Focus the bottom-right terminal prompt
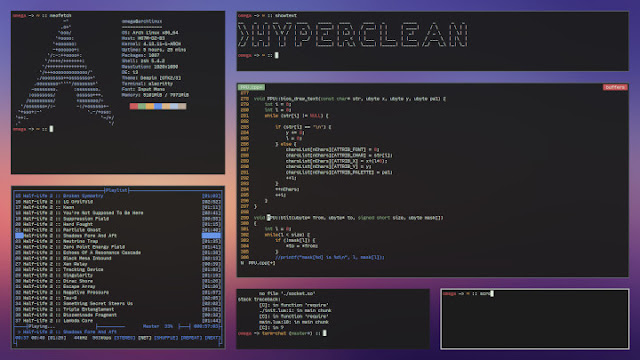Screen dimensions: 640x360 [468, 293]
